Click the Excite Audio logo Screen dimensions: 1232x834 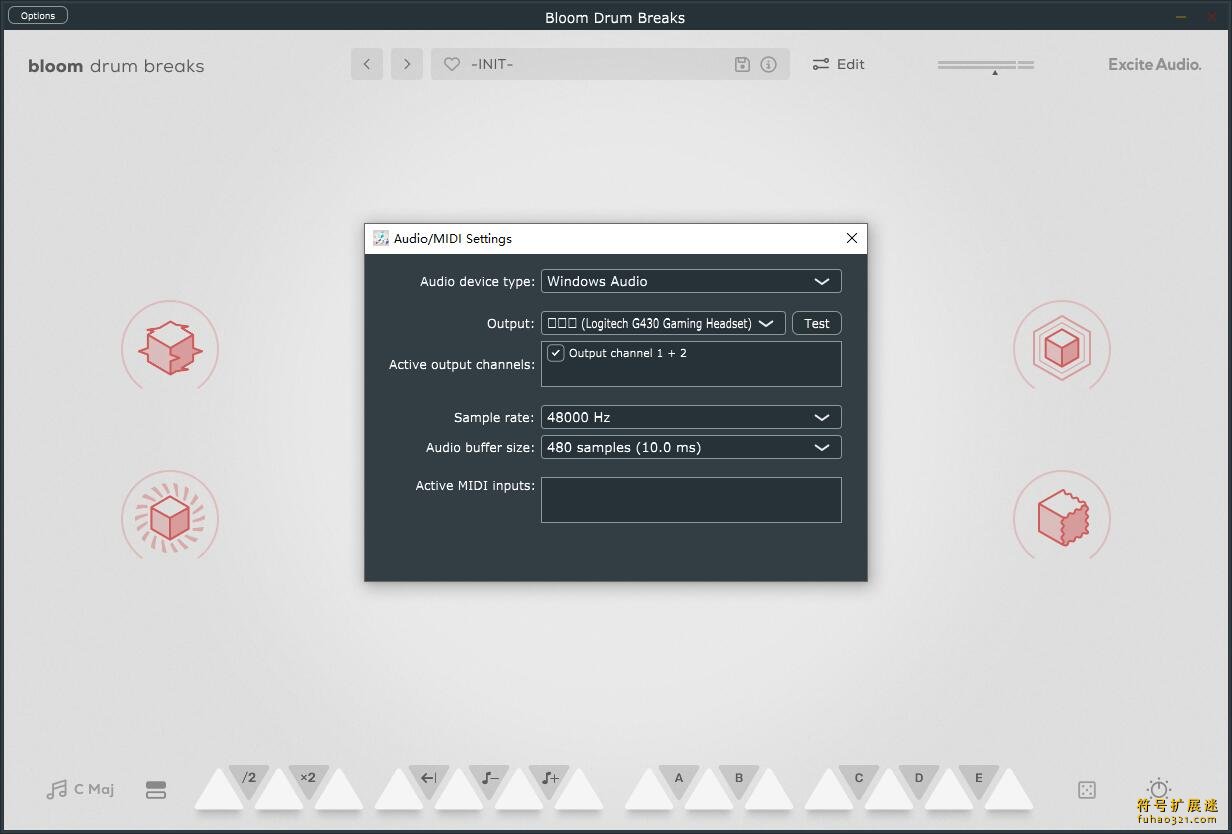[x=1154, y=64]
